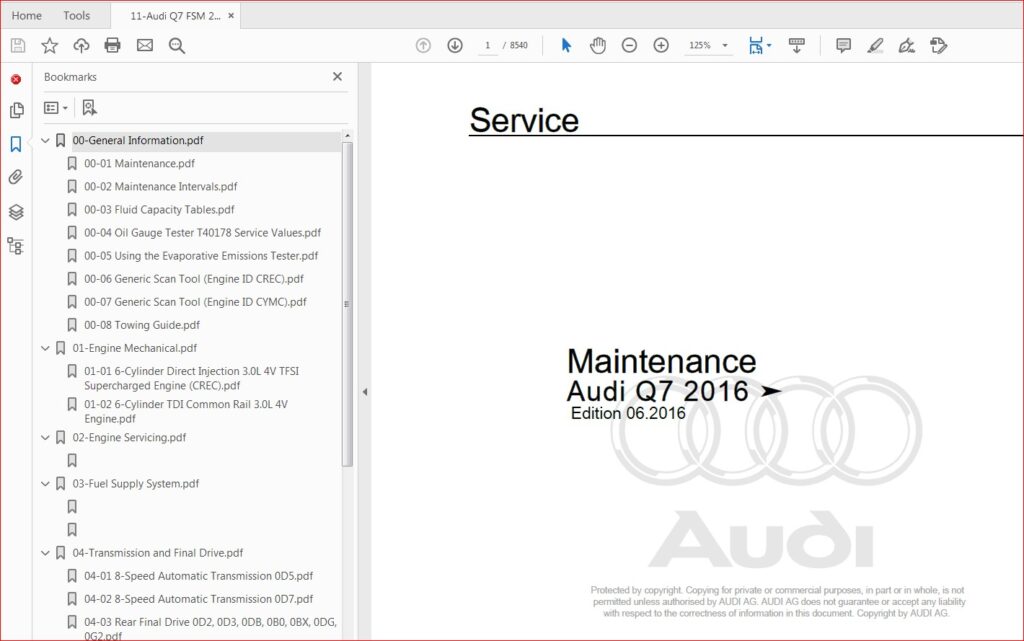Image resolution: width=1024 pixels, height=641 pixels.
Task: Open bookmark 00-05 Using the Evaporative Emissions Tester
Action: pos(201,256)
